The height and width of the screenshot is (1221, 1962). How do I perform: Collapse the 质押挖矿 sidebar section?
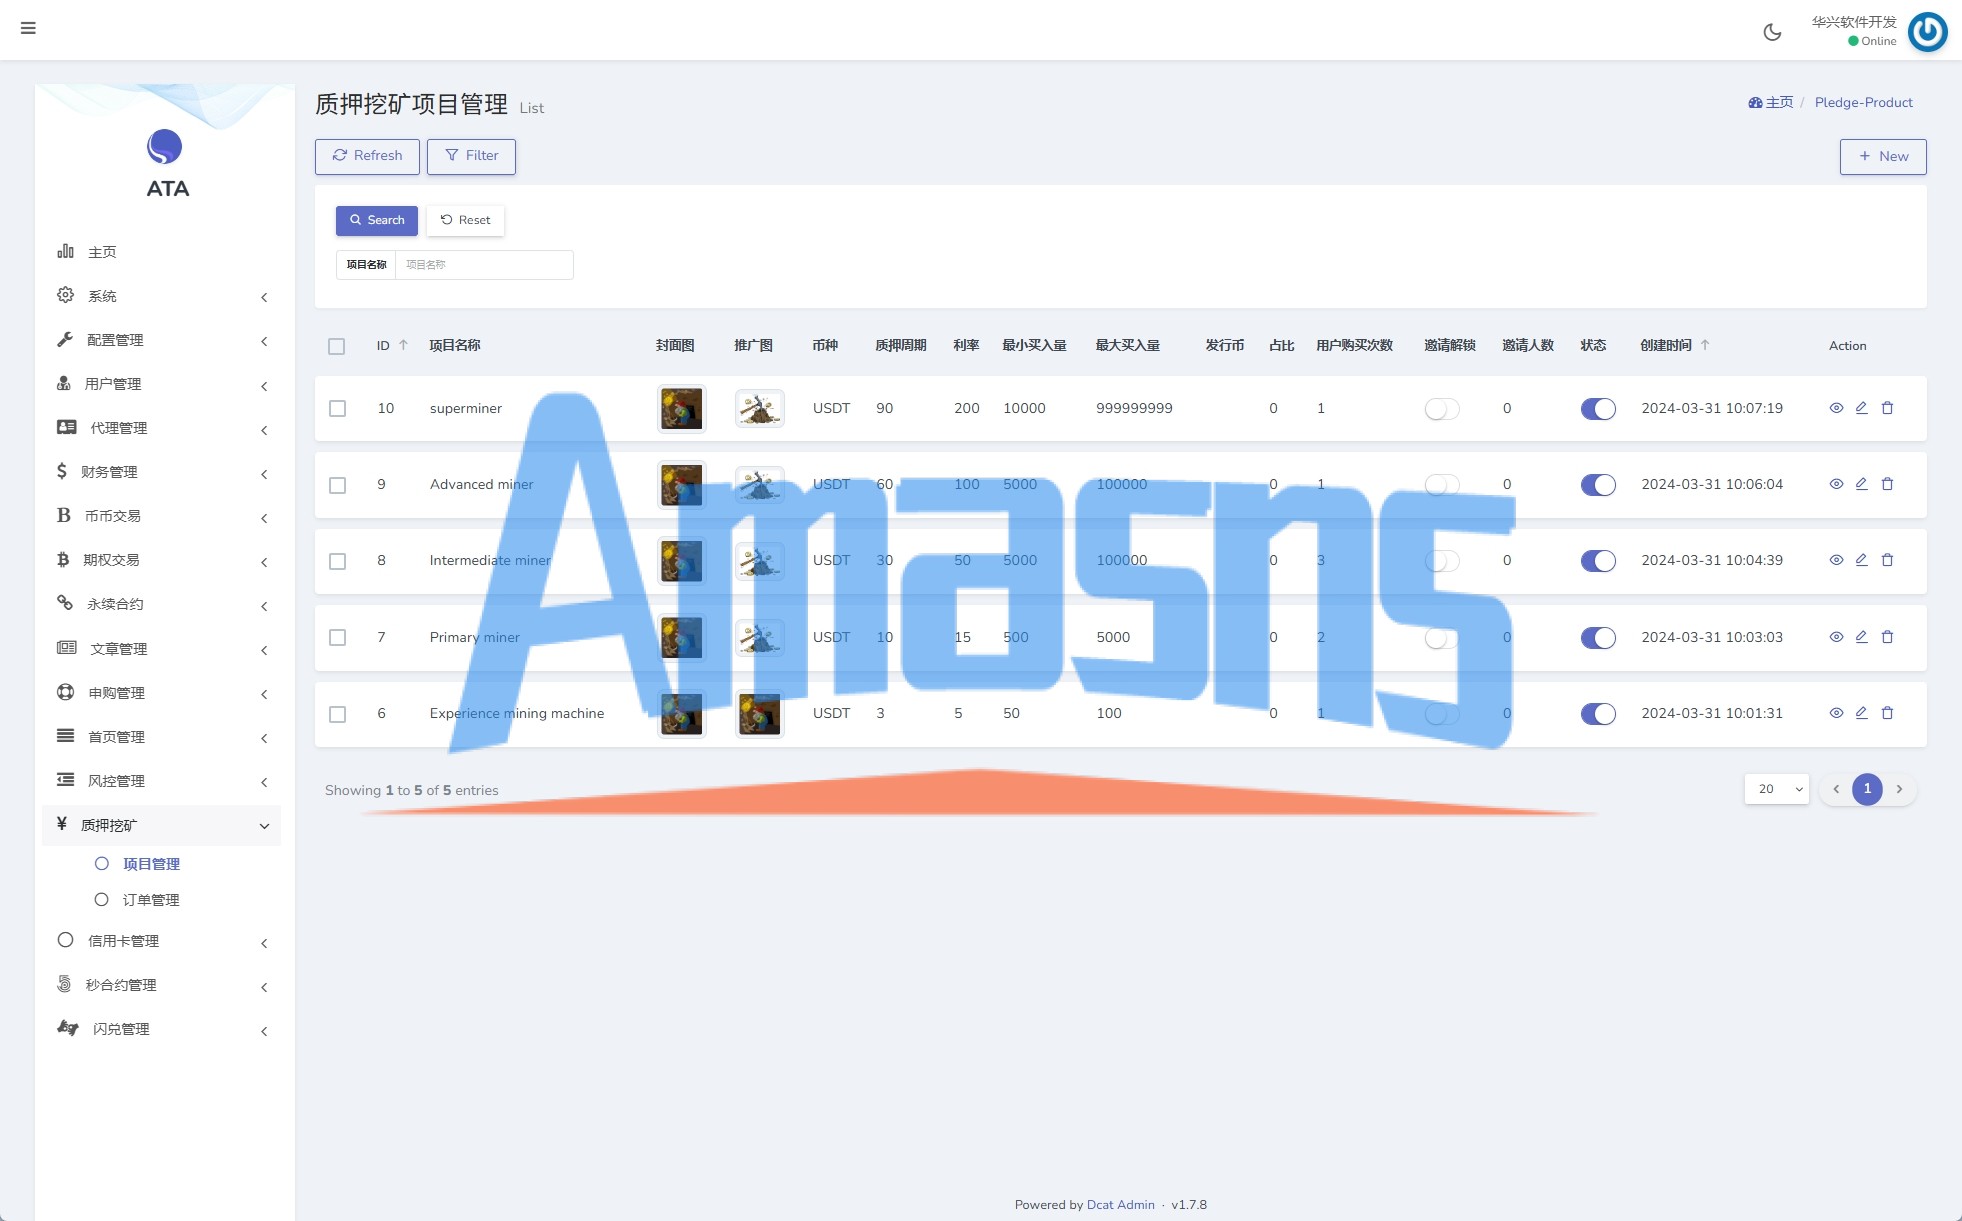pos(160,825)
